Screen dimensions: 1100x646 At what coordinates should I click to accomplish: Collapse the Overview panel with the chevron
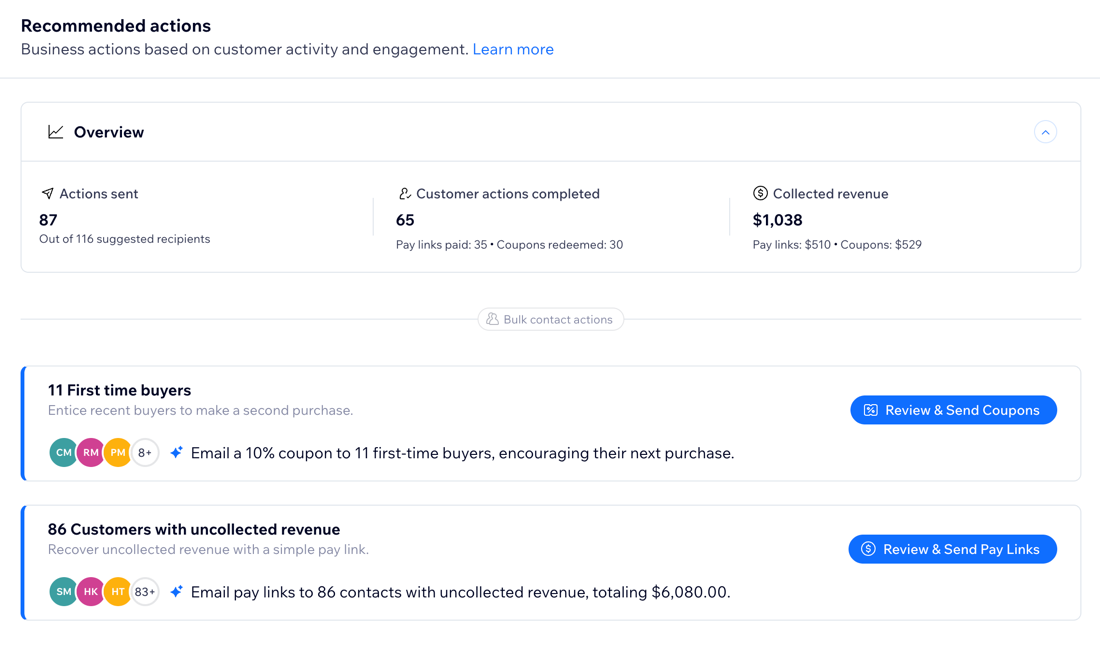pyautogui.click(x=1046, y=131)
